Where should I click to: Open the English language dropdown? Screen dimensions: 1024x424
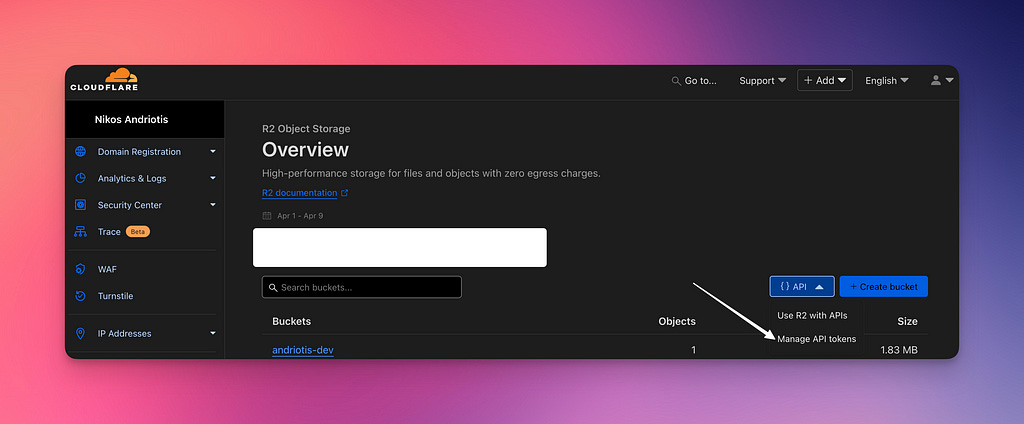coord(887,81)
